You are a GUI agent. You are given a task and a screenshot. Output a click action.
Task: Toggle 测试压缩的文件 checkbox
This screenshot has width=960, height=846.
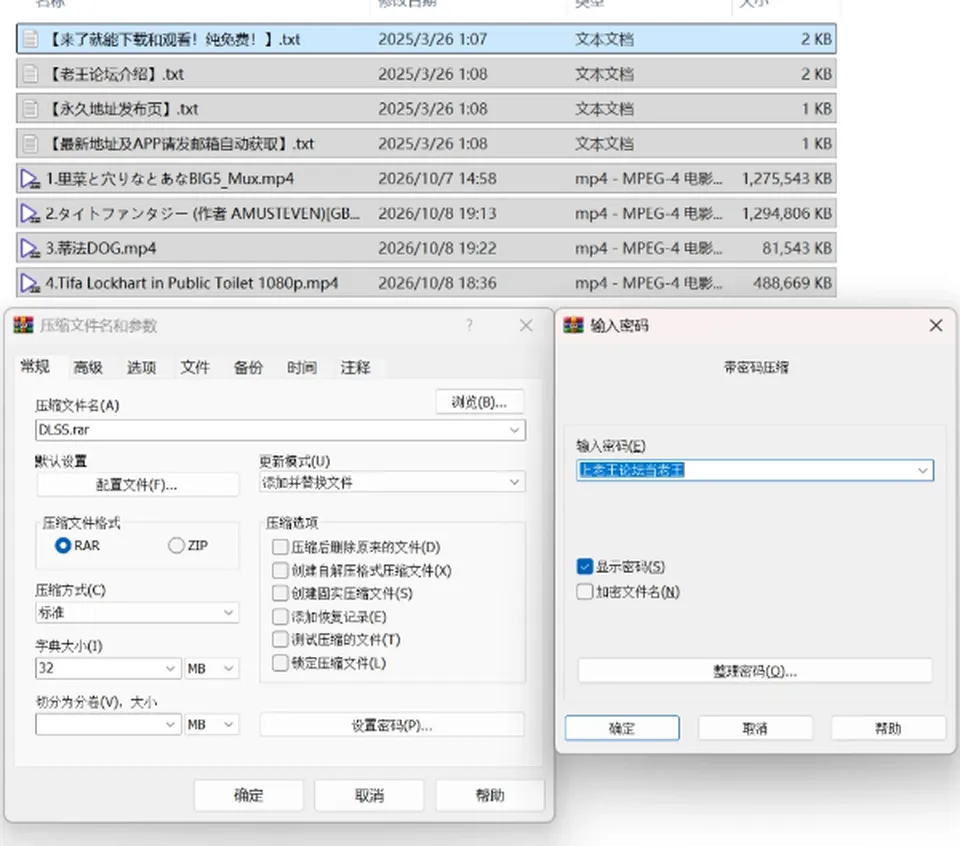tap(280, 640)
